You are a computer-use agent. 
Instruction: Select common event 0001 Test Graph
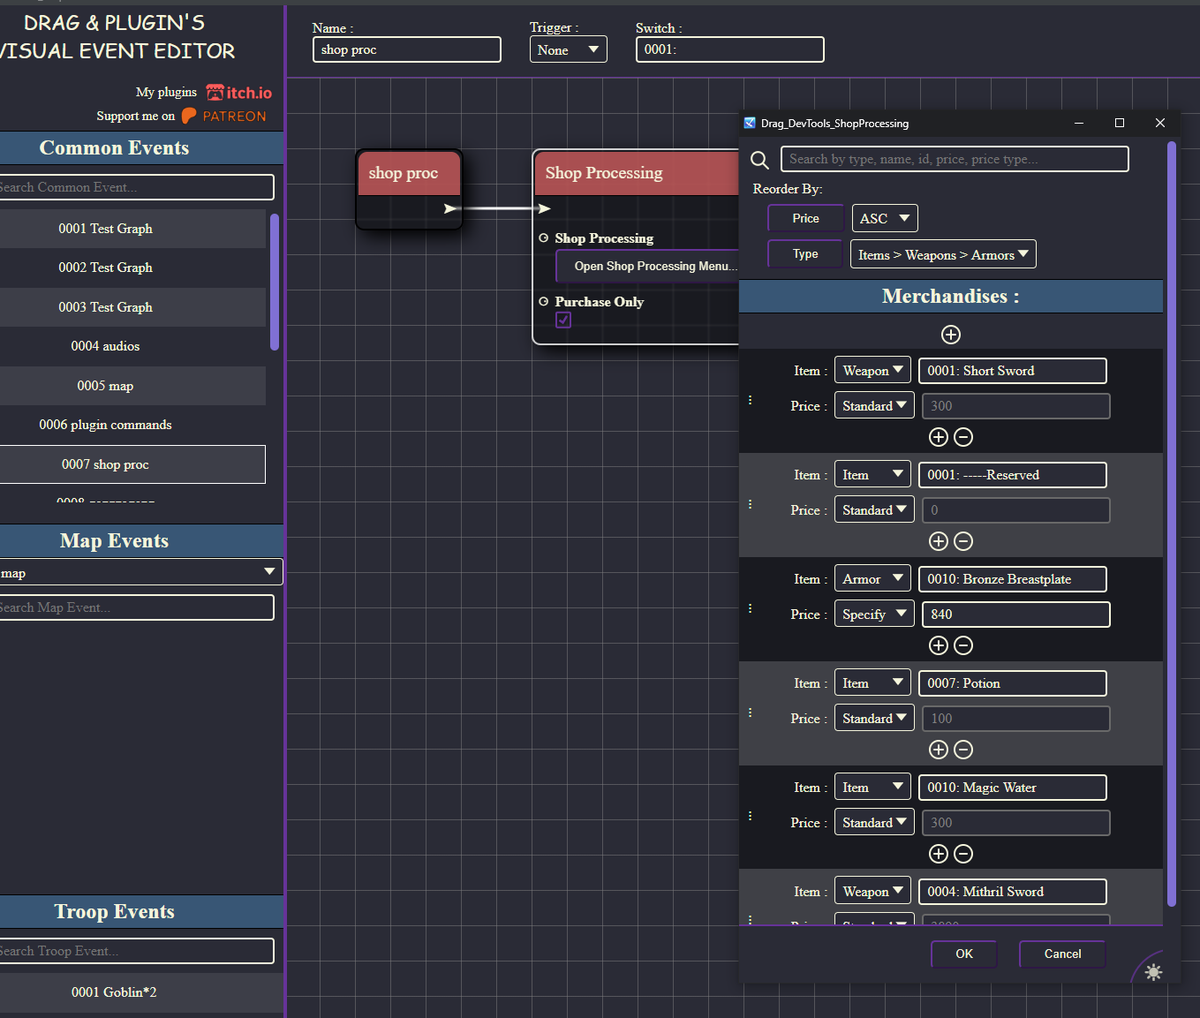[133, 228]
